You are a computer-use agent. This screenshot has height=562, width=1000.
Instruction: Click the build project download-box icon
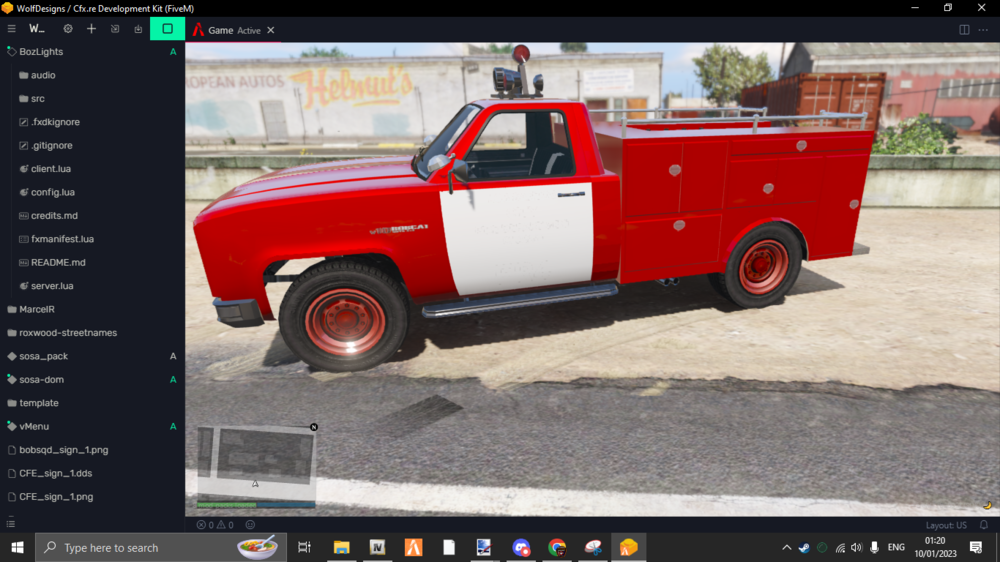pos(138,29)
